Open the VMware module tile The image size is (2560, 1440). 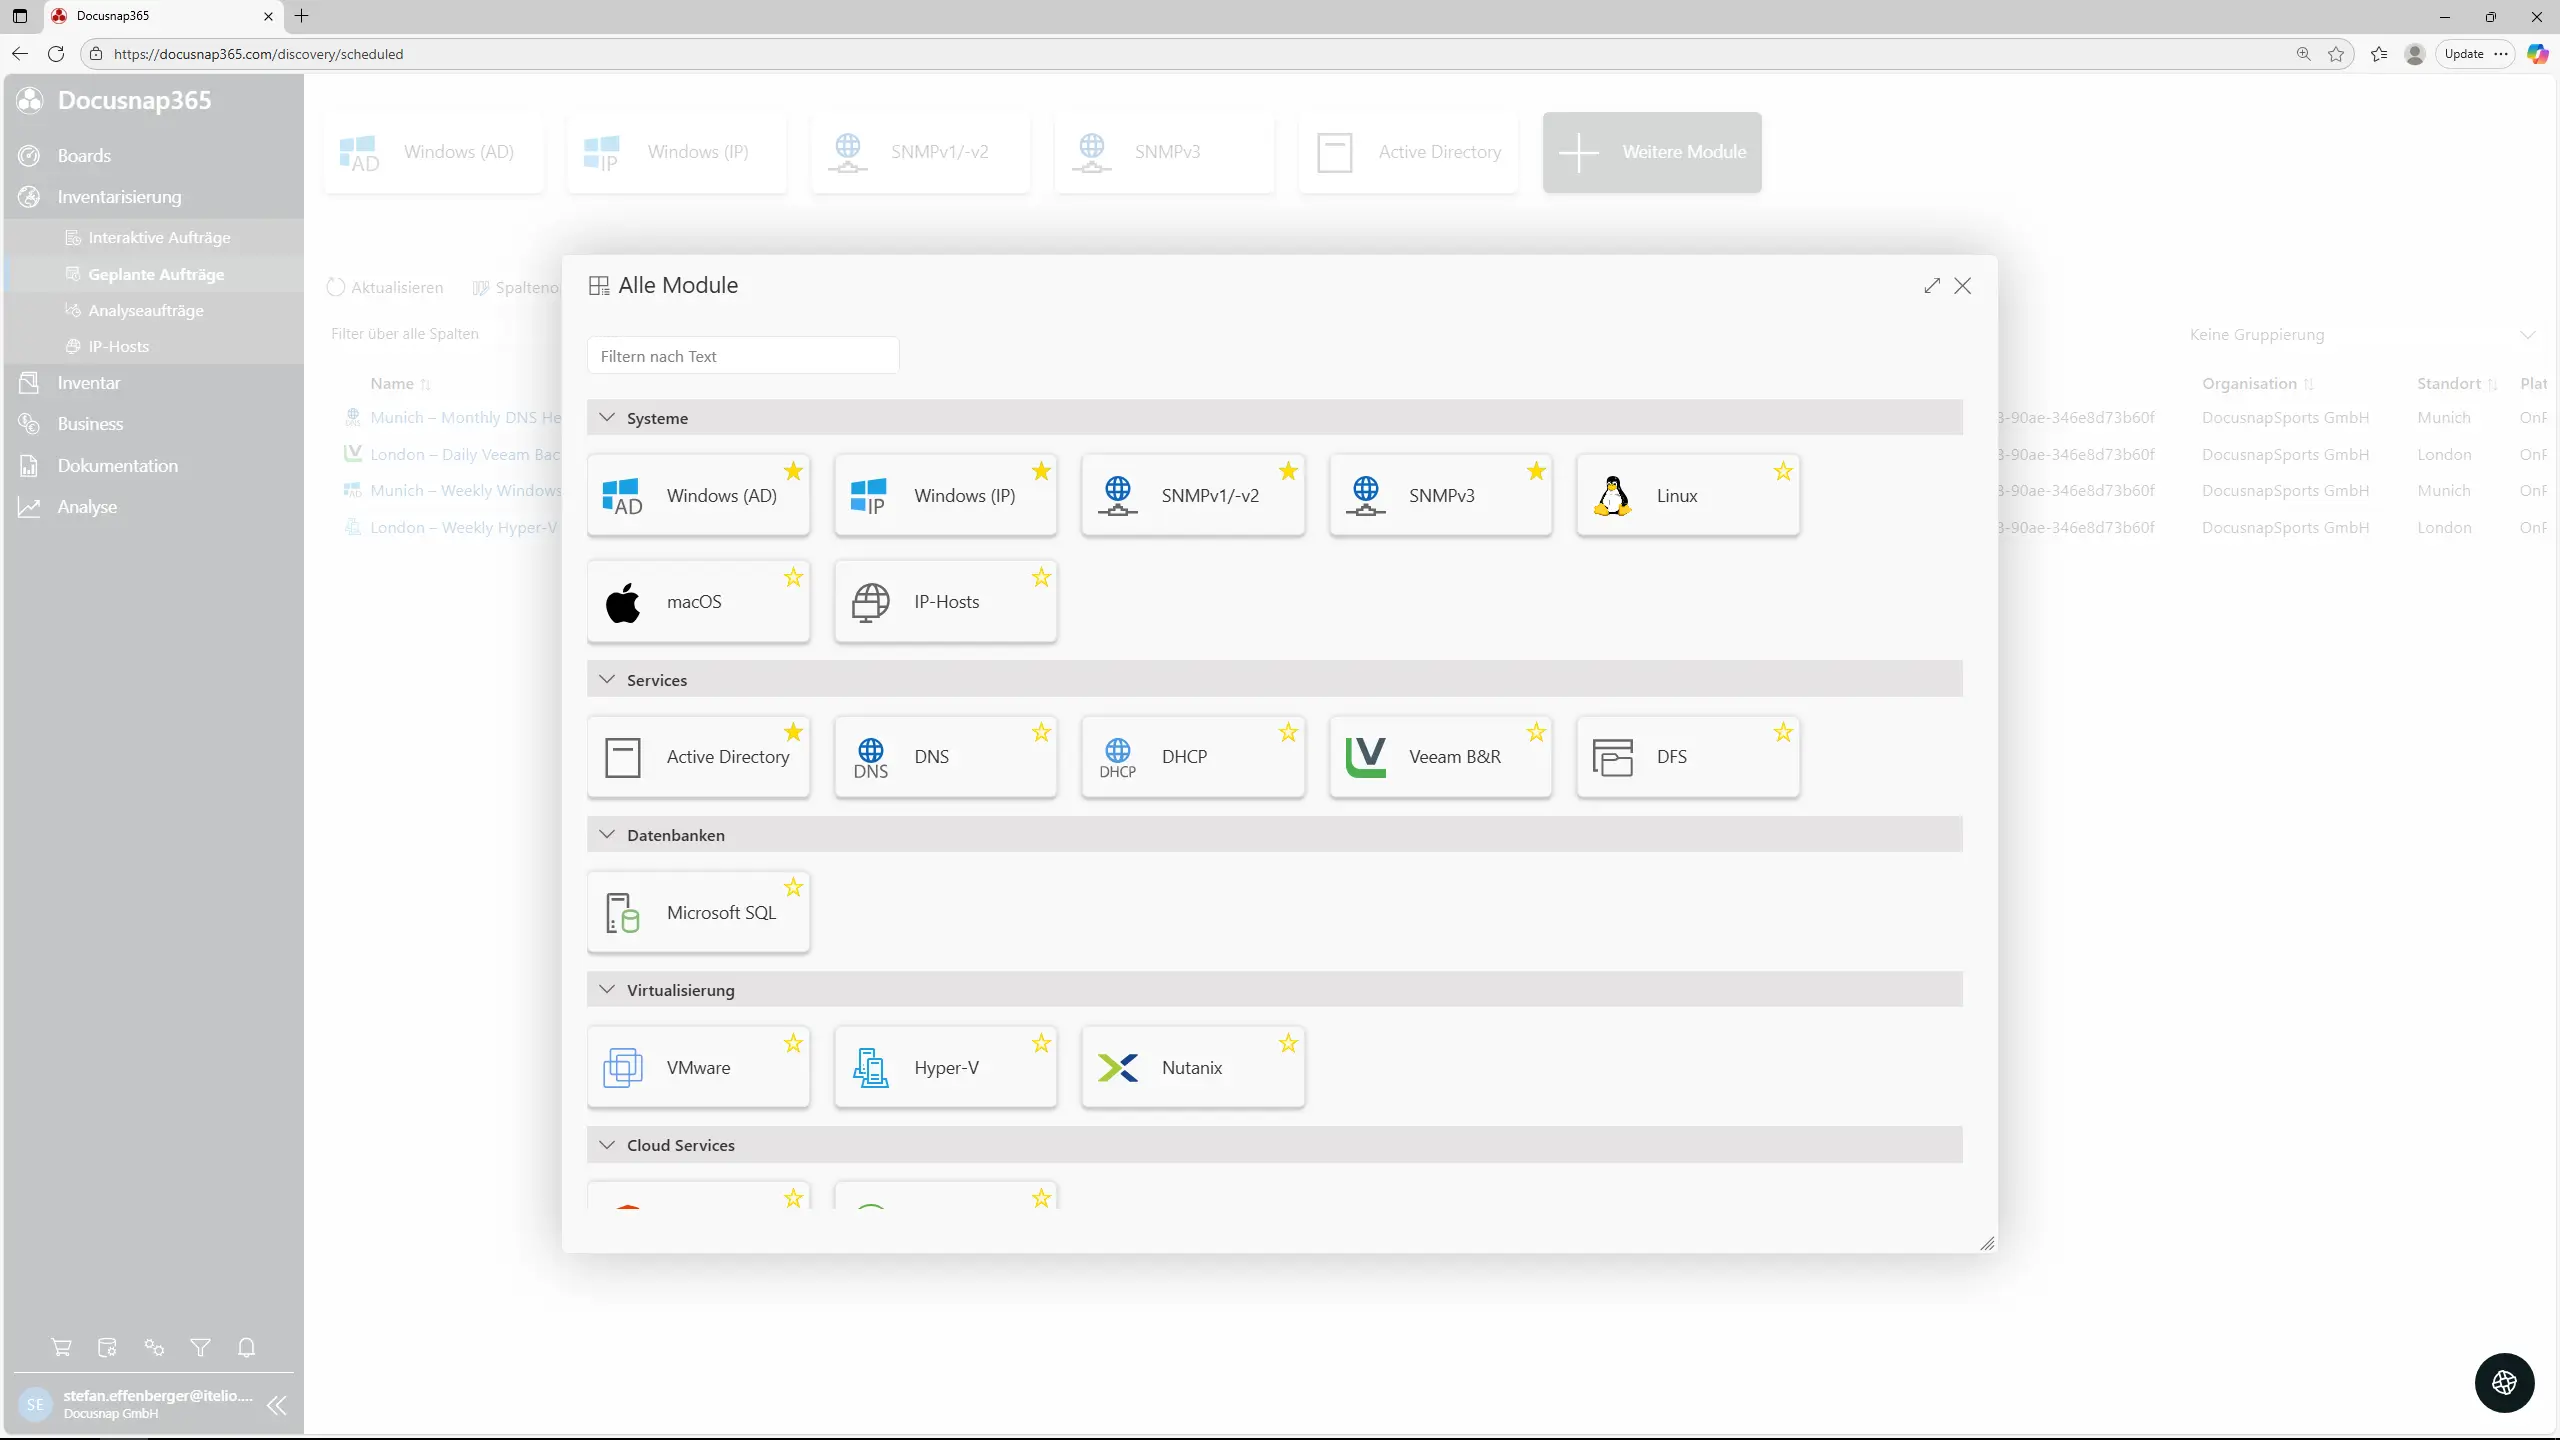pyautogui.click(x=697, y=1068)
